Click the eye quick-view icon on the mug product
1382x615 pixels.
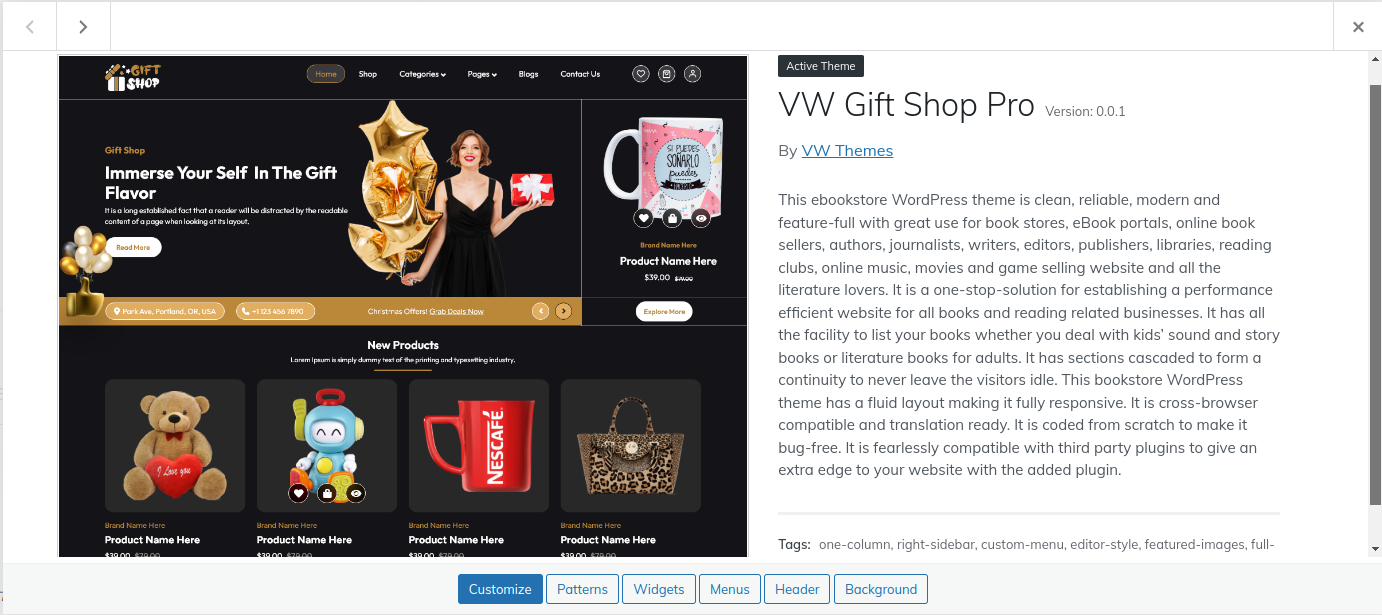[x=701, y=217]
